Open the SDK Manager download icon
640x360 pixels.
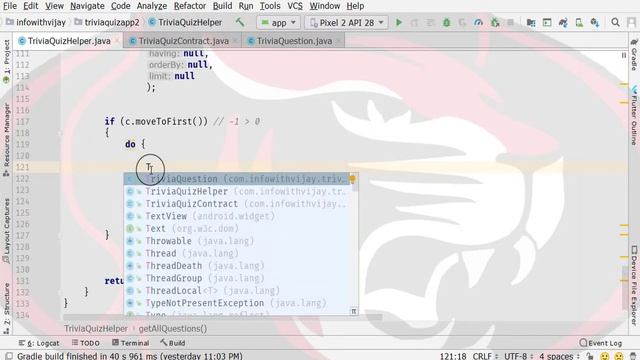point(595,22)
